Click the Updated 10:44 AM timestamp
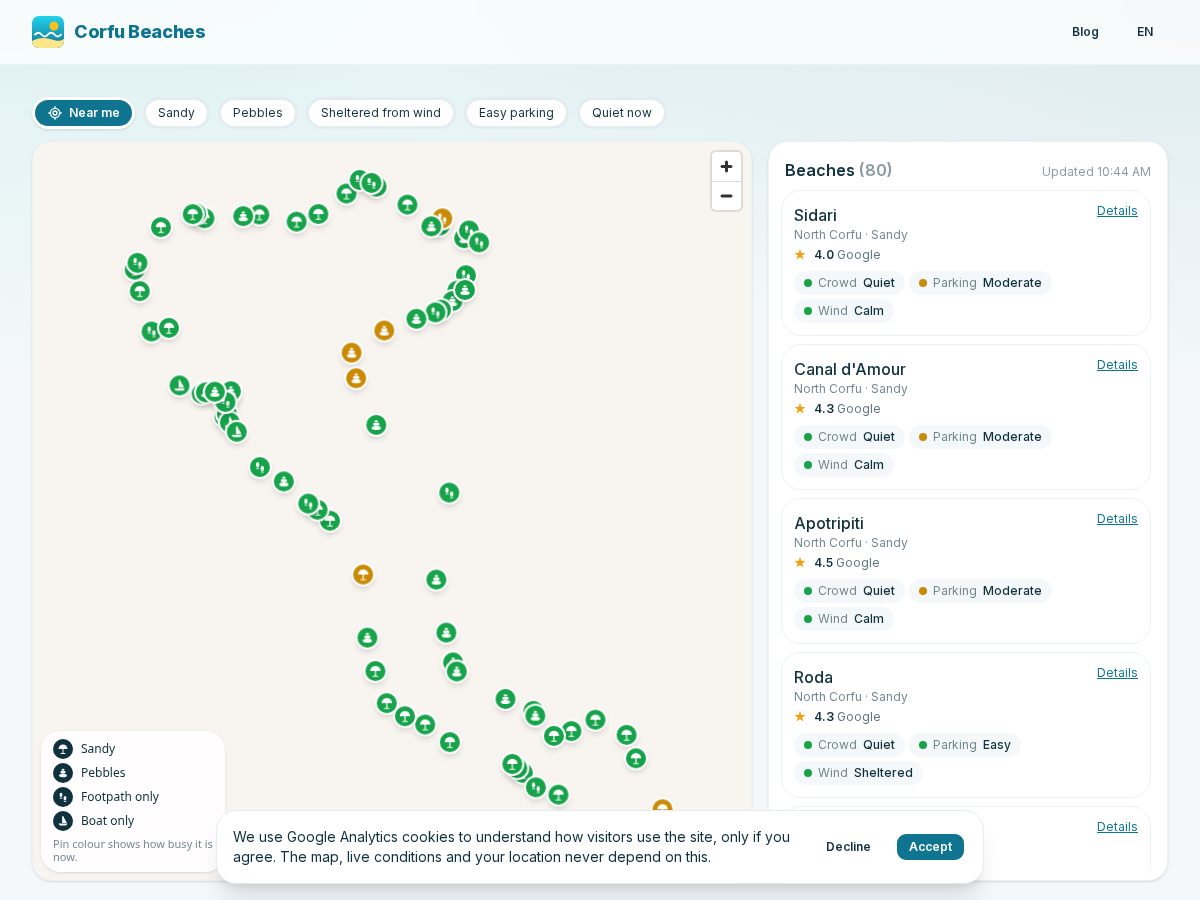This screenshot has width=1200, height=900. (1096, 172)
